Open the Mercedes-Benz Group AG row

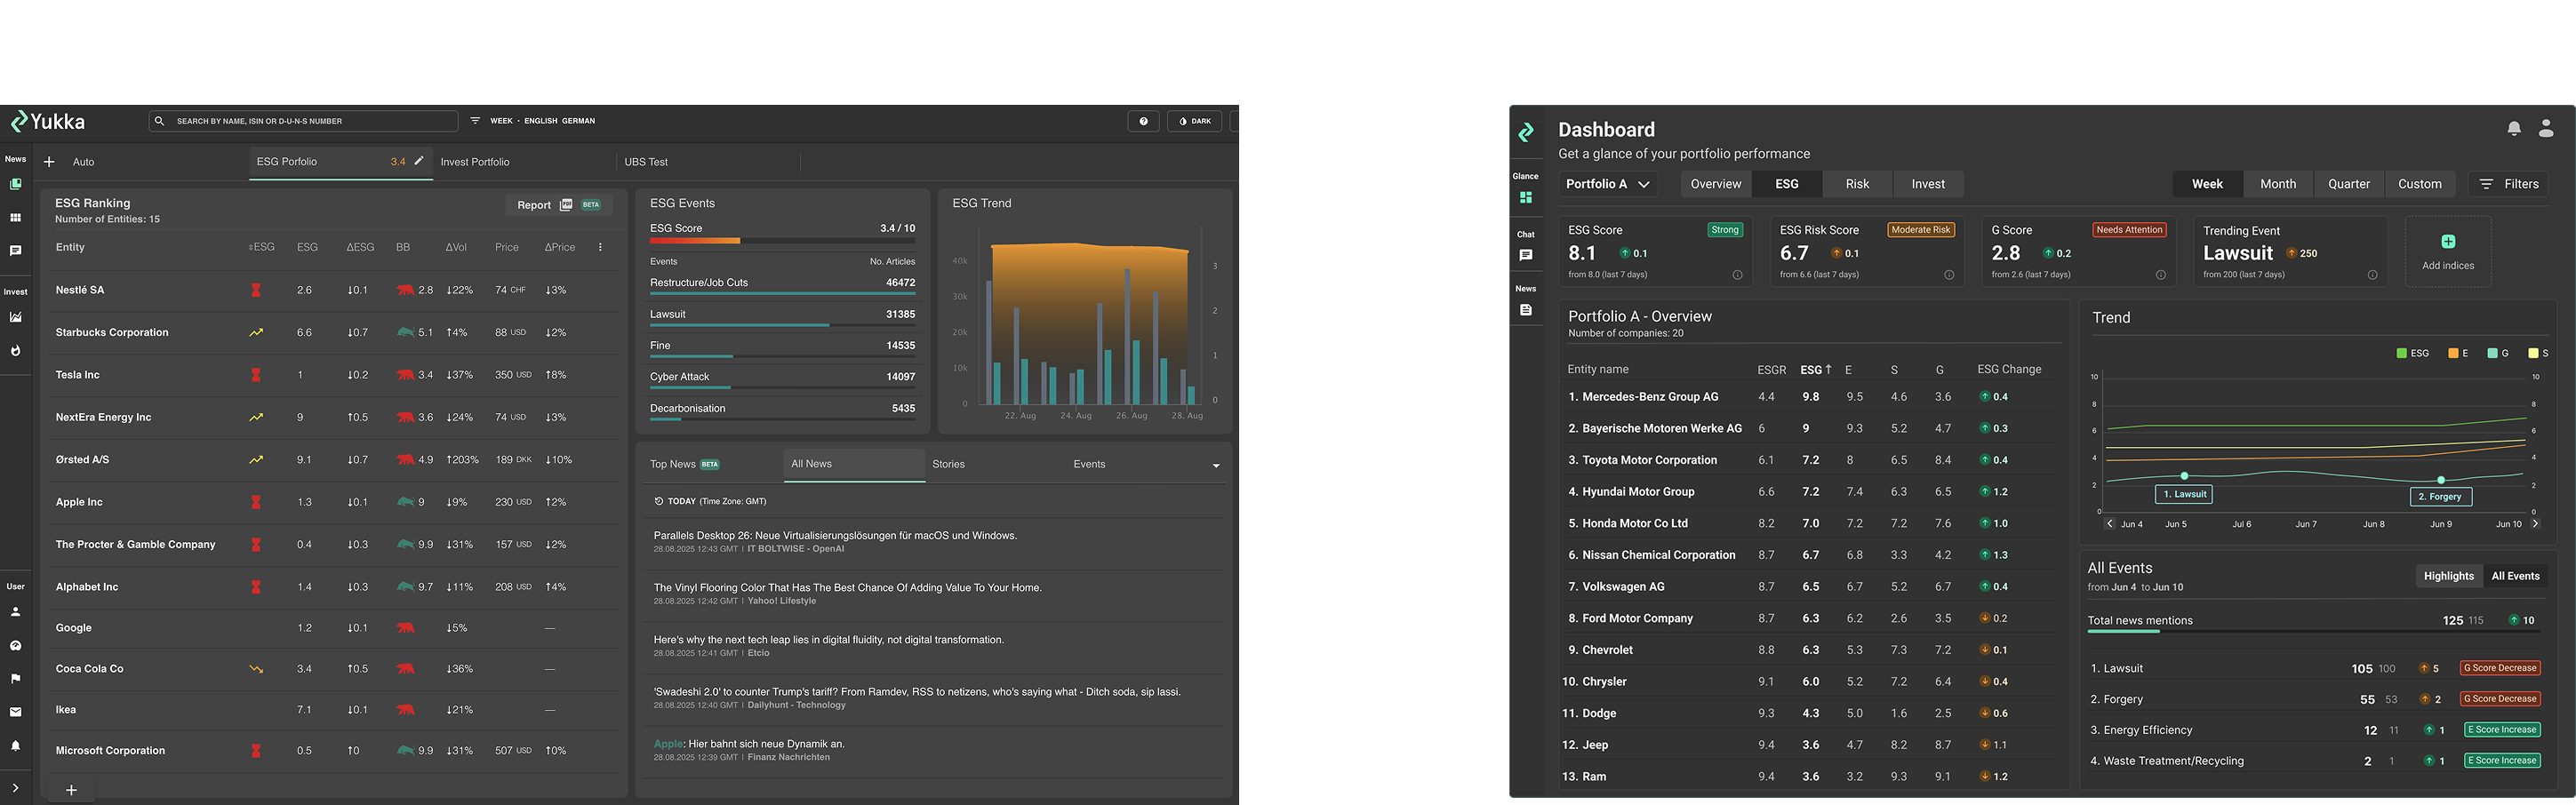tap(1811, 397)
